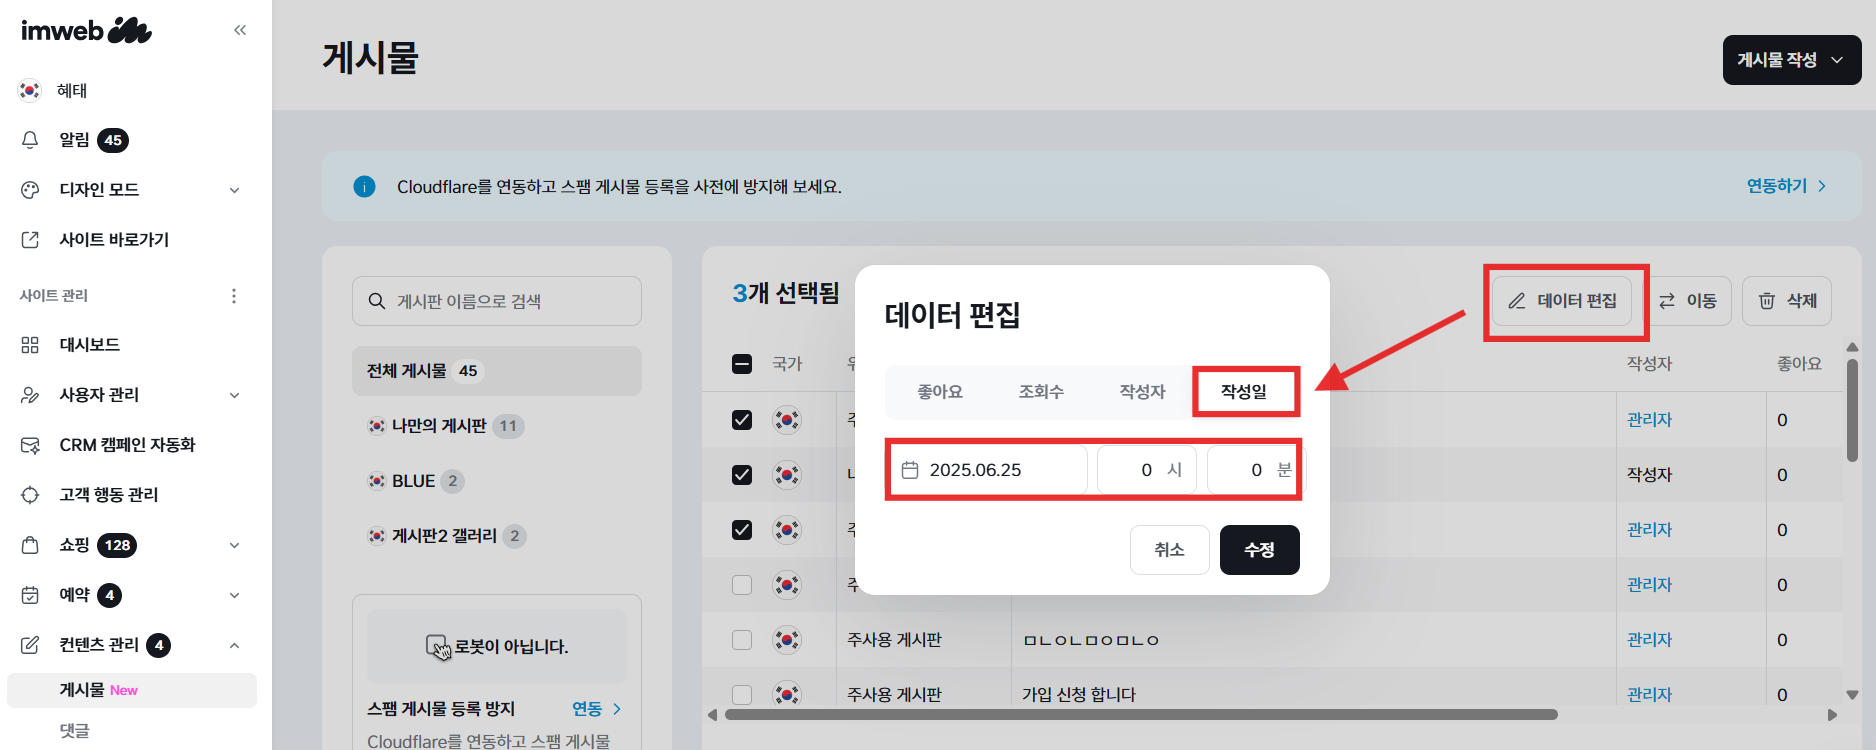Click the search magnifier icon
Viewport: 1876px width, 750px height.
coord(377,301)
